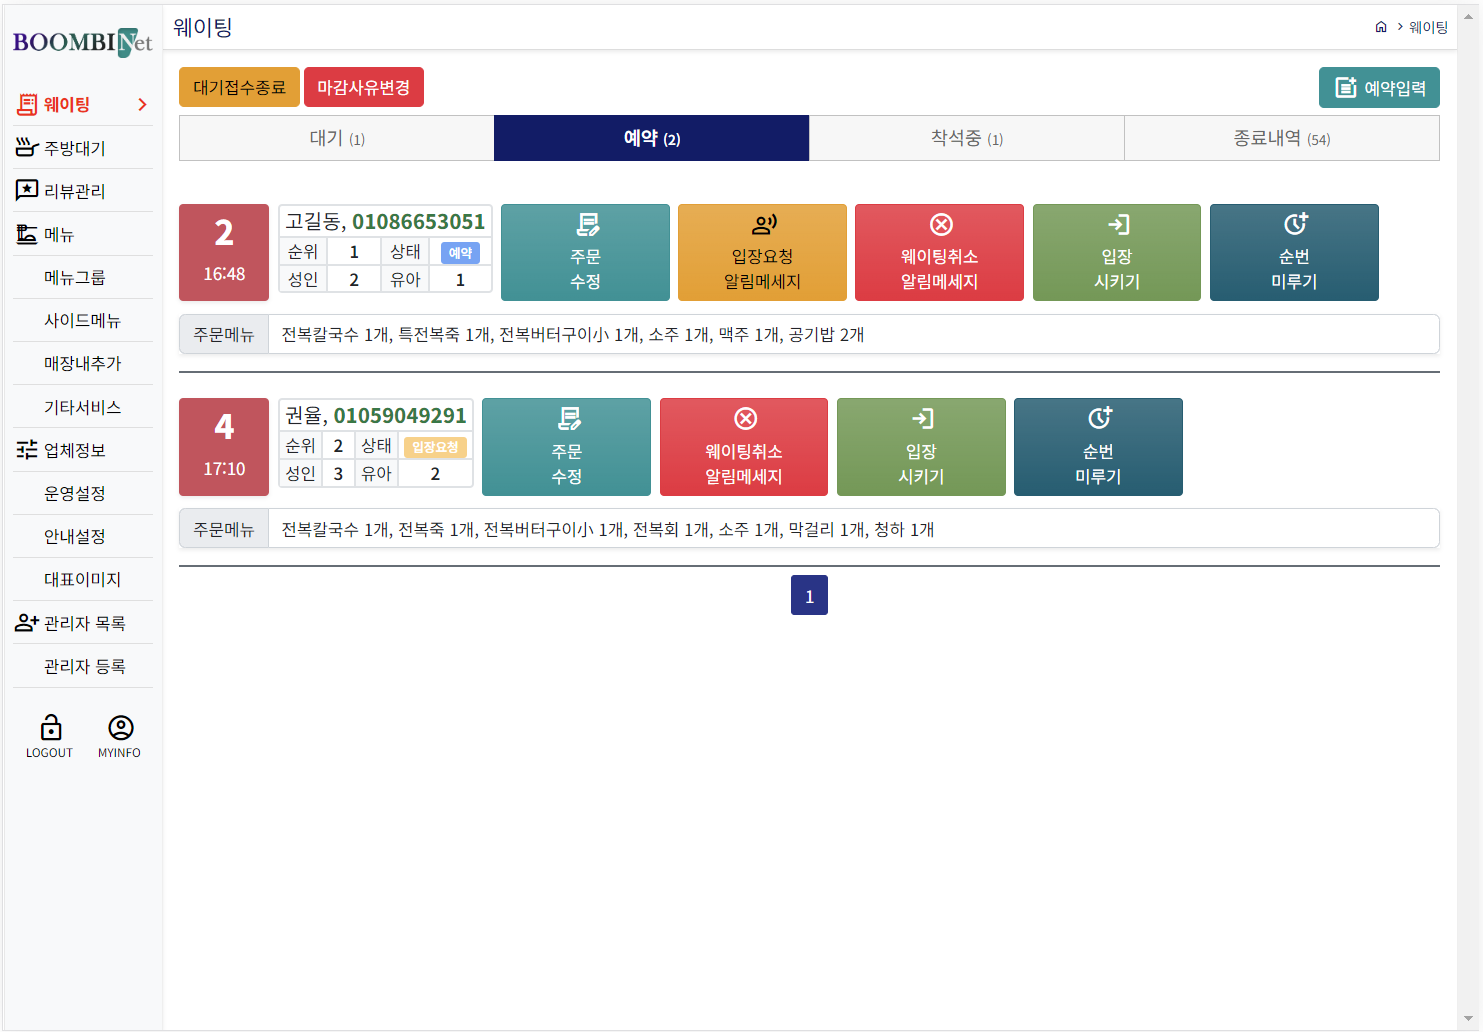
Task: Click the LOGOUT lock icon
Action: click(x=50, y=728)
